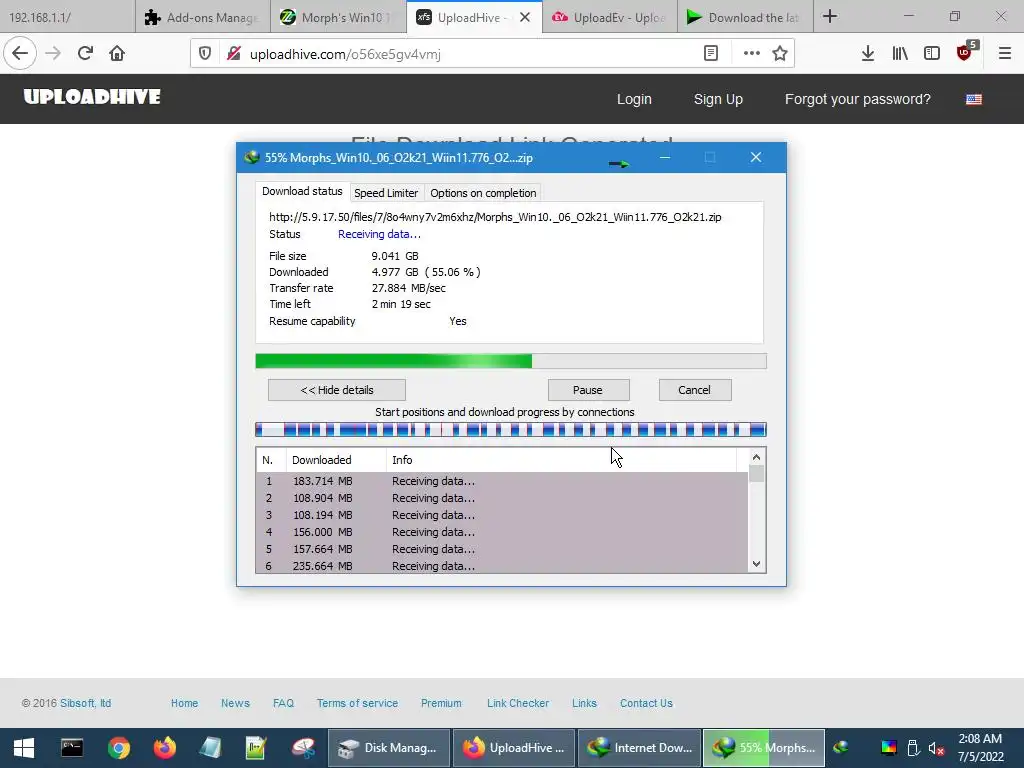The height and width of the screenshot is (768, 1024).
Task: Launch Command Prompt from the taskbar
Action: coord(72,748)
